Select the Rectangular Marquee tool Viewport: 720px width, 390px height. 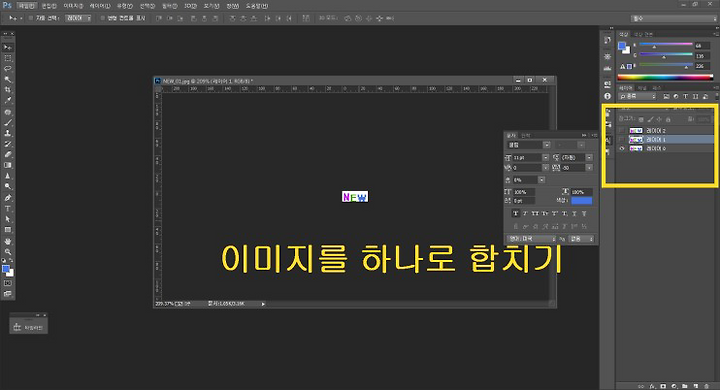coord(8,58)
